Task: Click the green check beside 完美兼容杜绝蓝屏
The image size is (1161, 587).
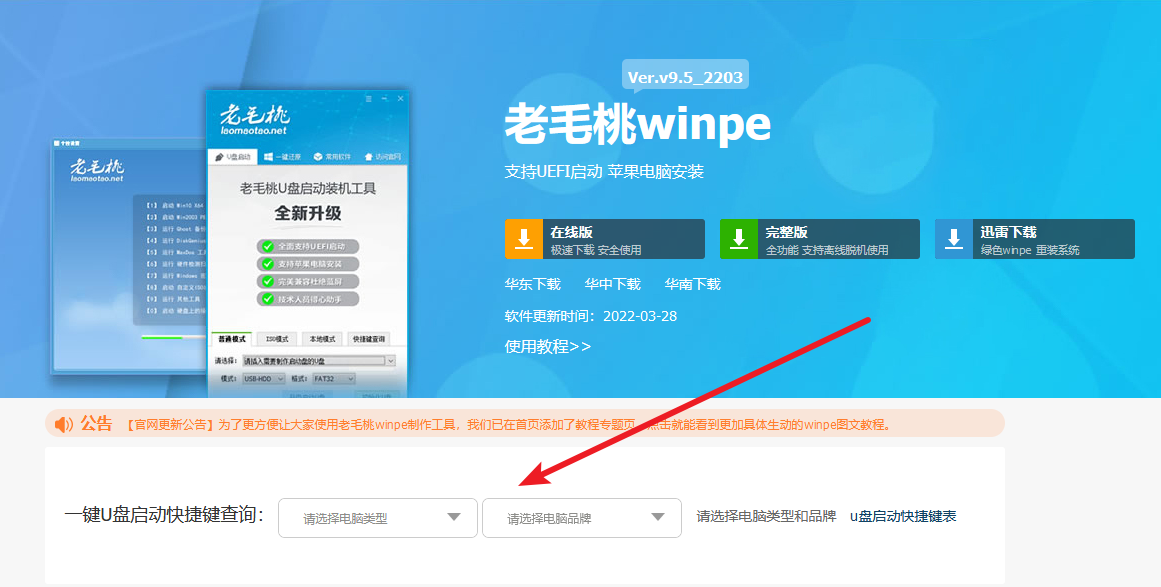Action: pos(267,282)
